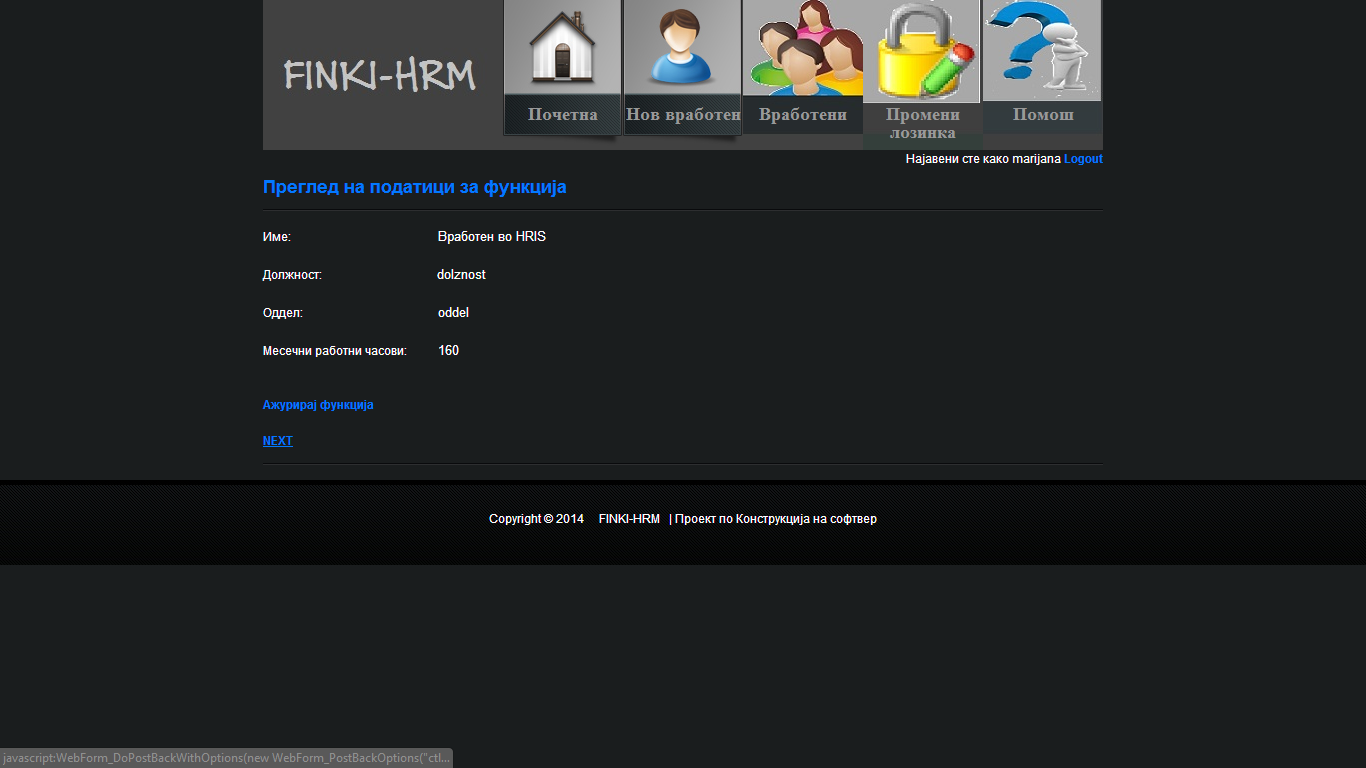Log out using the Logout link
This screenshot has width=1366, height=768.
(1083, 159)
